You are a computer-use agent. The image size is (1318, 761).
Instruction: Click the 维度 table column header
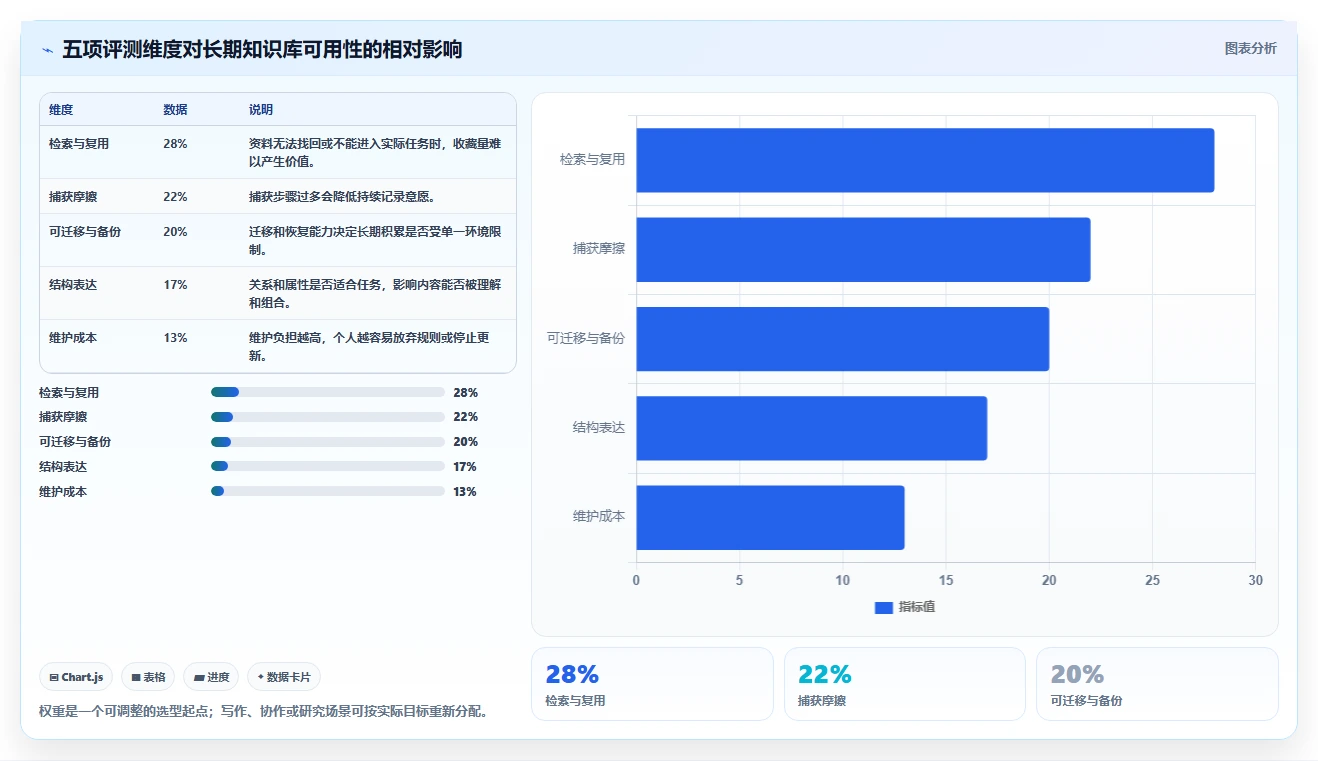(61, 110)
